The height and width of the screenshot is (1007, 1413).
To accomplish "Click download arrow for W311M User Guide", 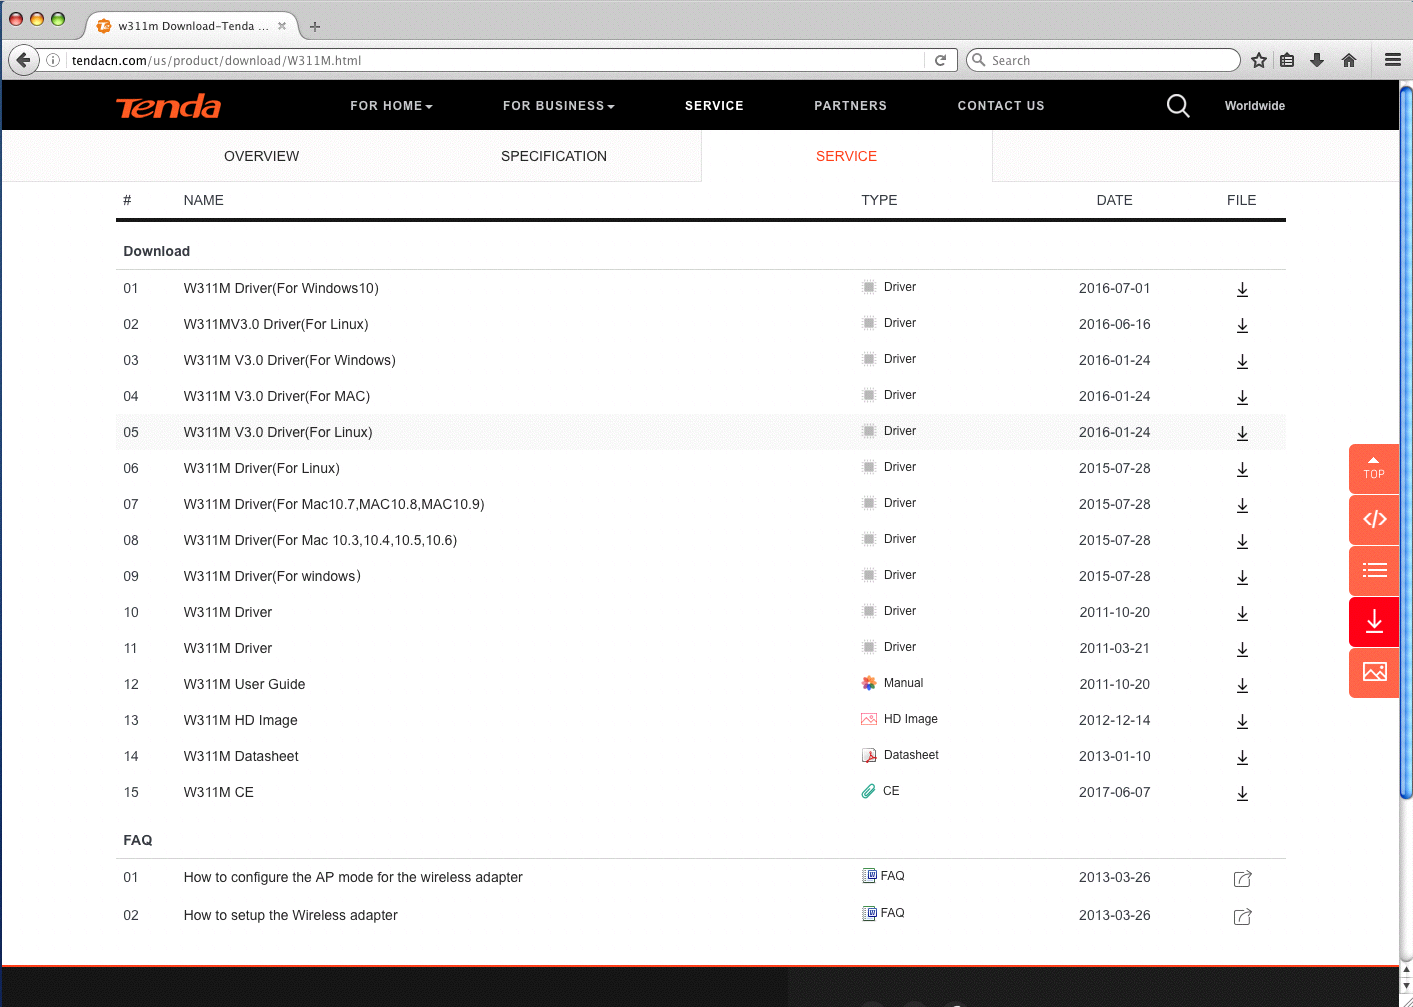I will point(1242,685).
